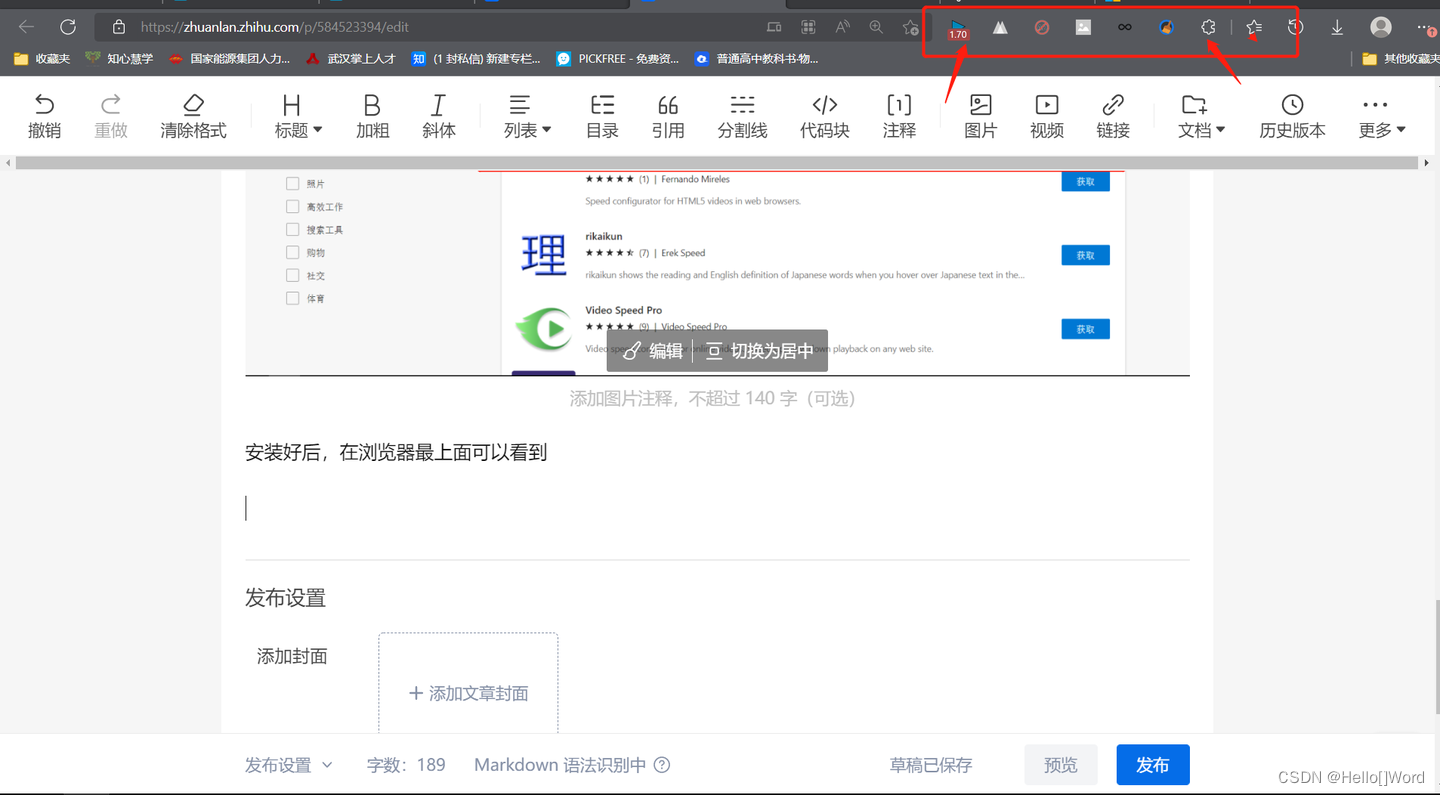This screenshot has width=1440, height=795.
Task: Undo the last edit with 撤销
Action: click(x=44, y=116)
